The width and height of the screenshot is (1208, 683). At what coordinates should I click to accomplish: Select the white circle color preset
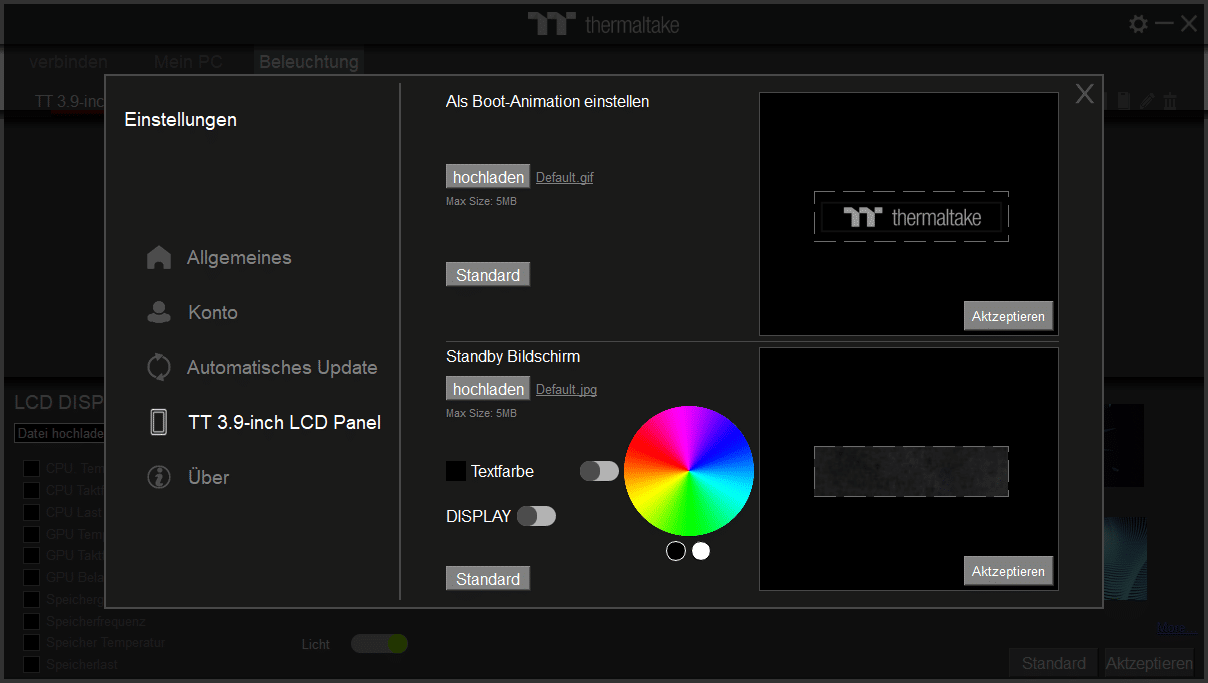point(701,551)
